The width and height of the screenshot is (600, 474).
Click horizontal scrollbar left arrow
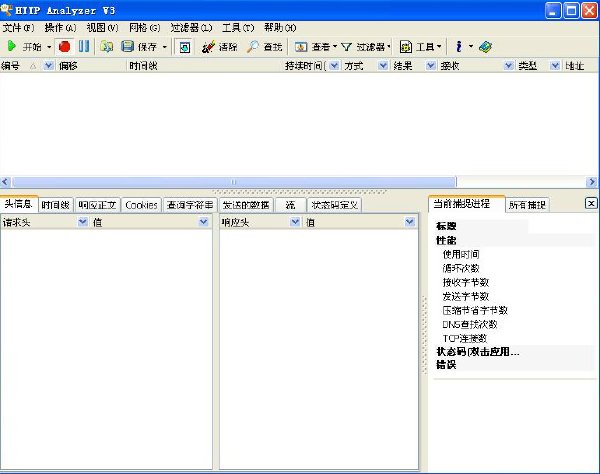click(5, 181)
